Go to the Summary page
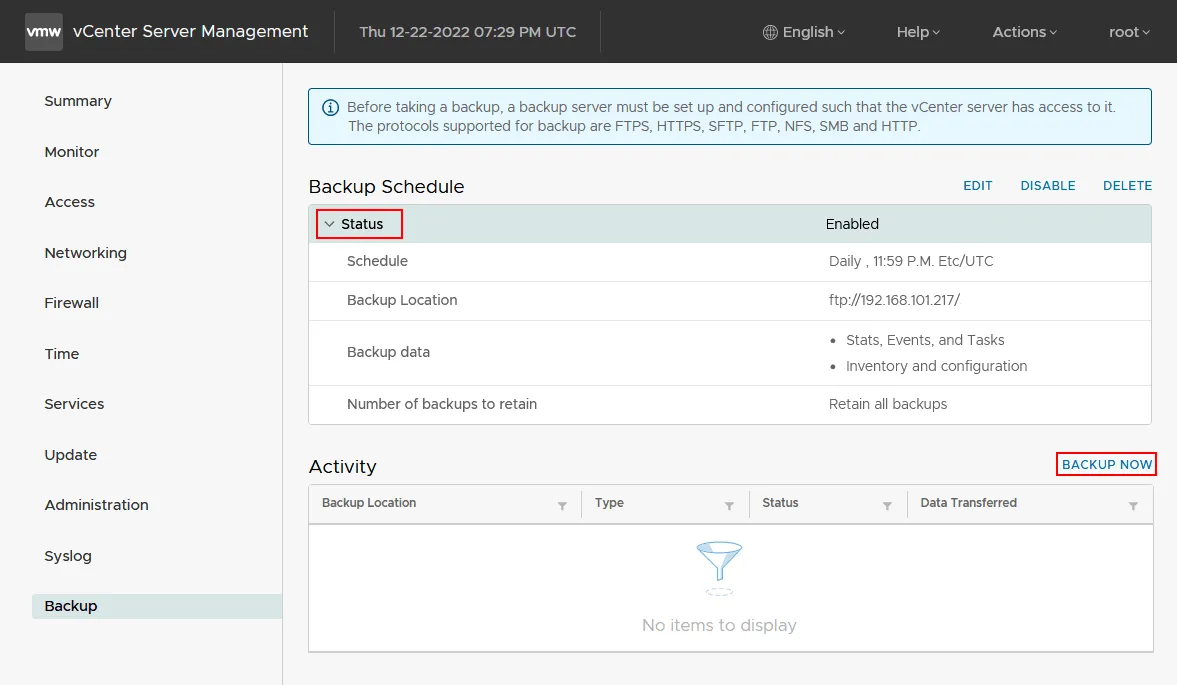This screenshot has height=685, width=1177. [x=78, y=101]
